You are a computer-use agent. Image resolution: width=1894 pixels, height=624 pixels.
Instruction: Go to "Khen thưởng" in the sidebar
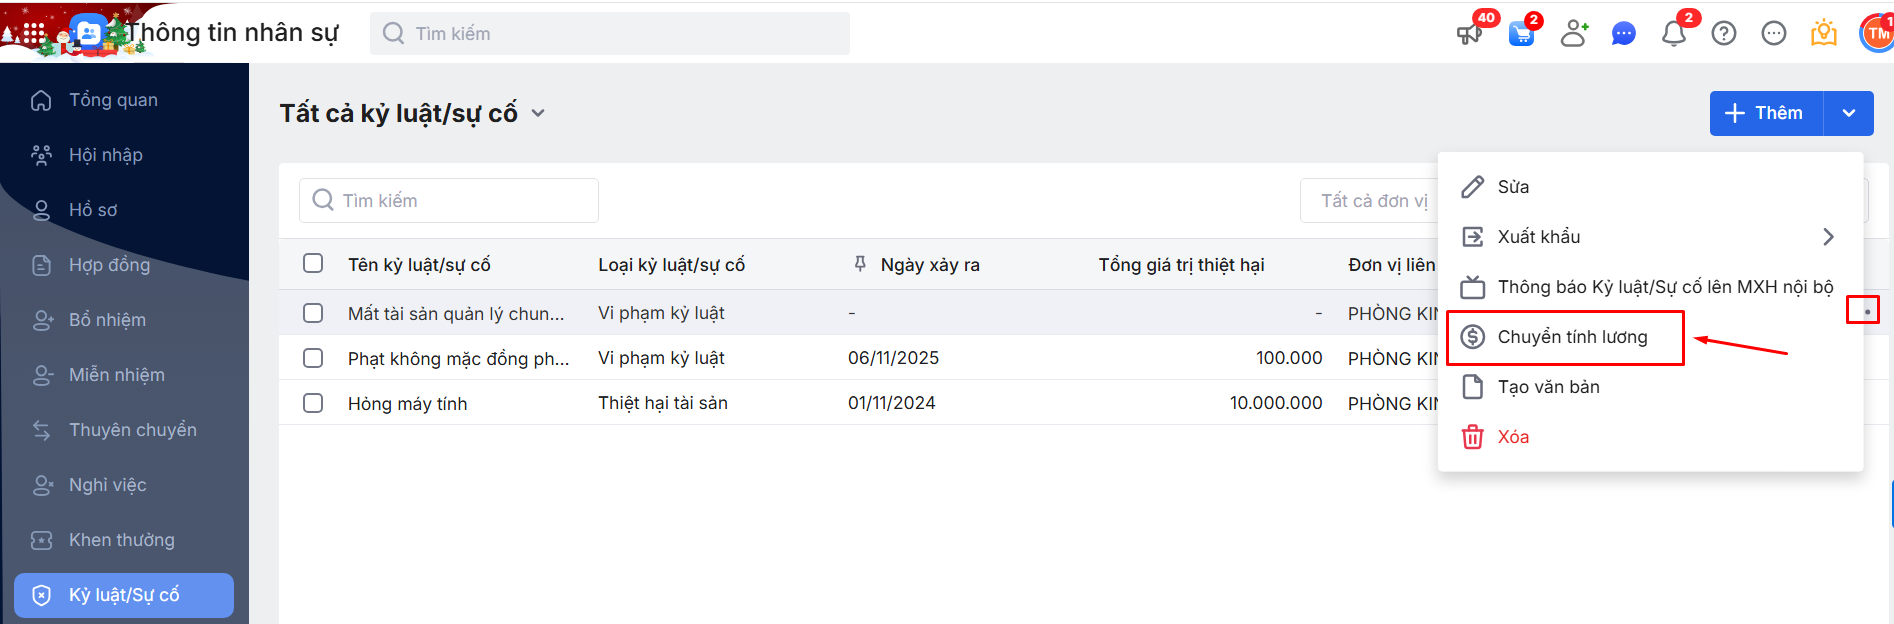[x=121, y=540]
